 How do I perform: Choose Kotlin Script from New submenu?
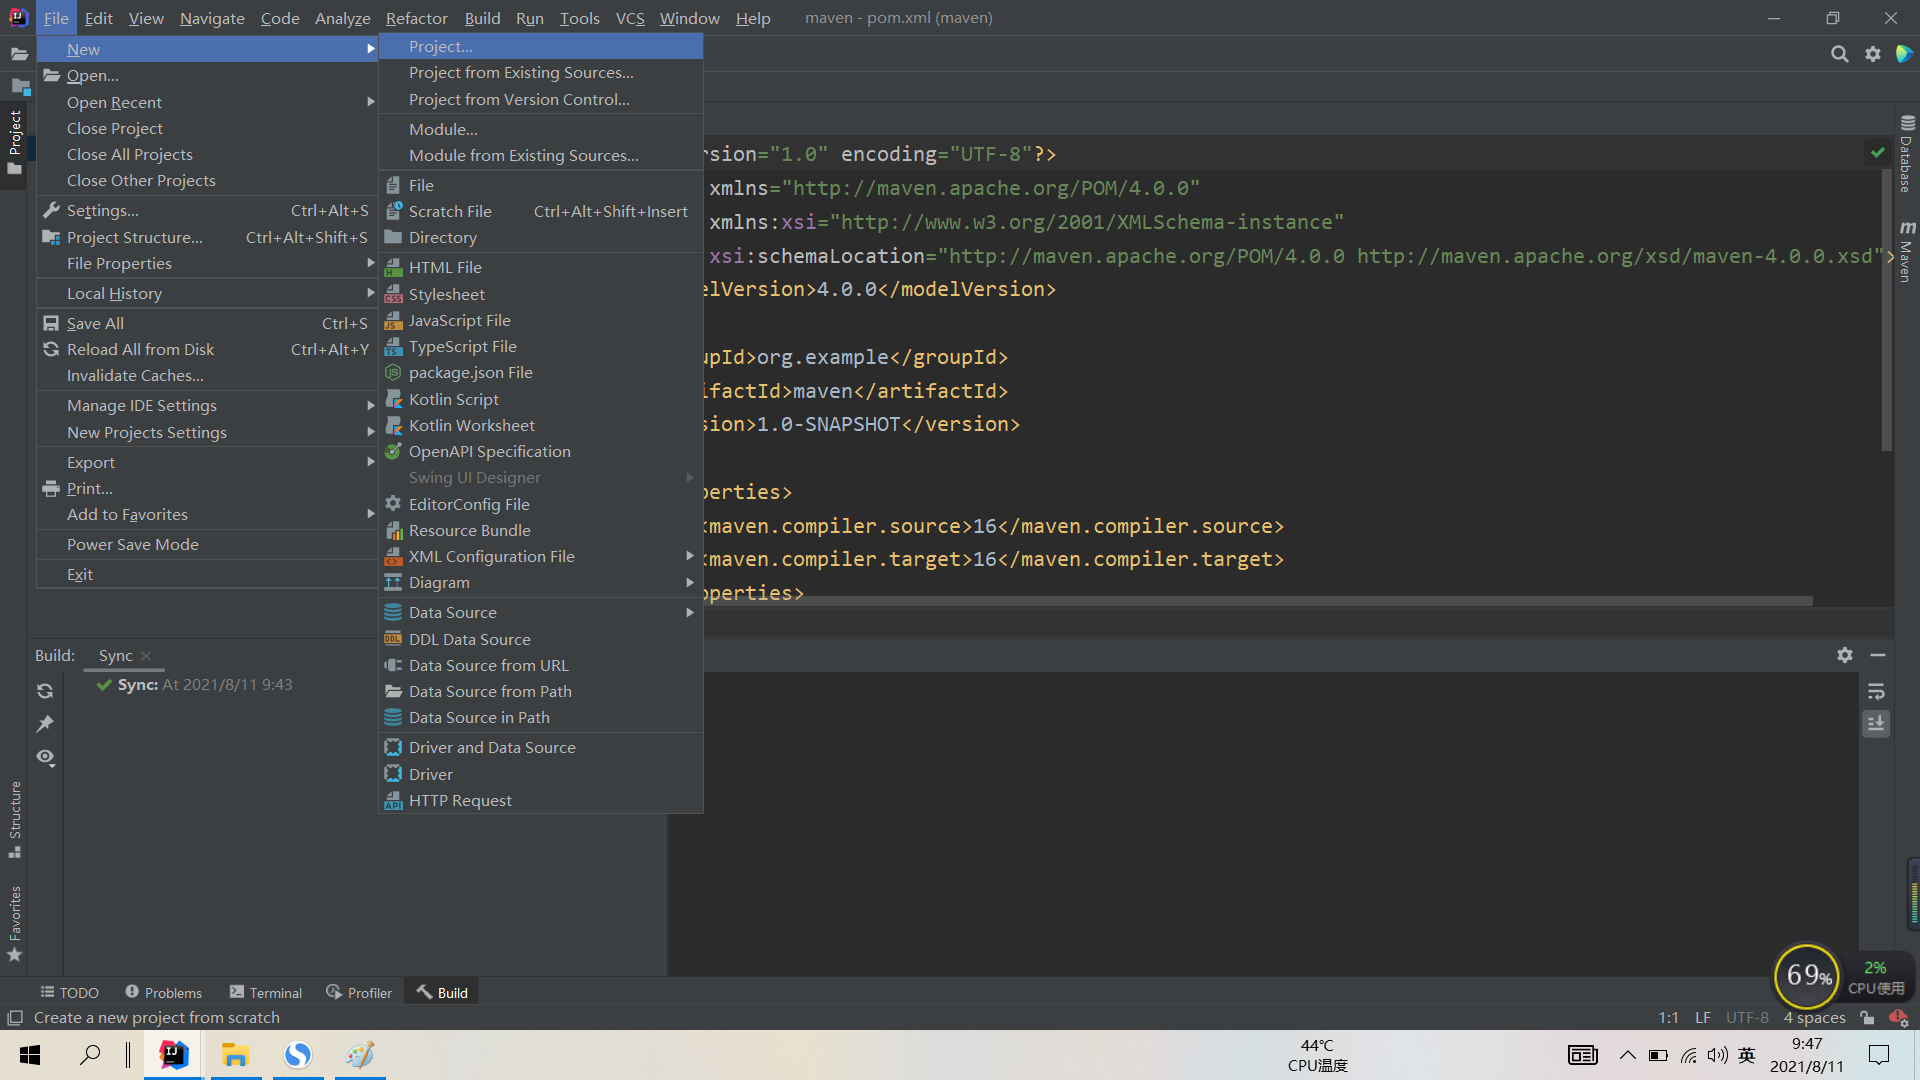coord(453,399)
